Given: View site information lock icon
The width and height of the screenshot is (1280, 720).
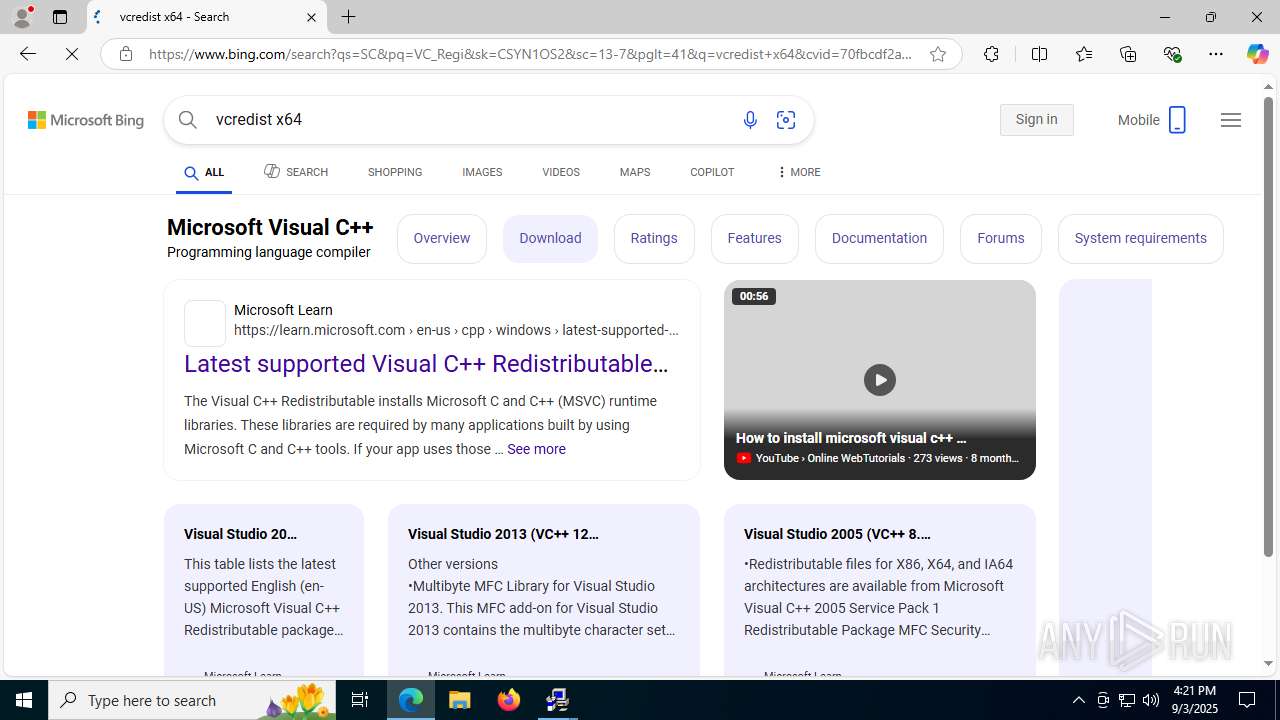Looking at the screenshot, I should click(x=125, y=54).
